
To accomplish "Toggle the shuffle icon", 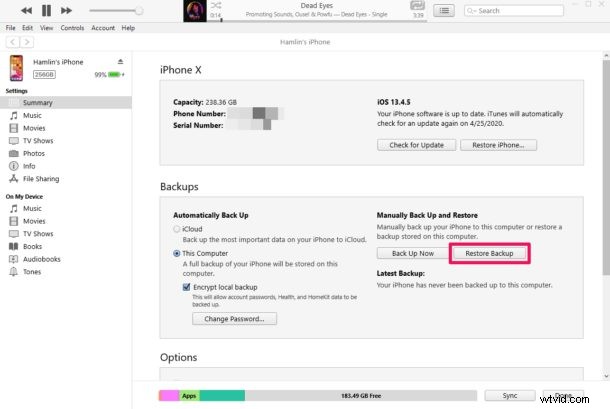I will tap(216, 5).
